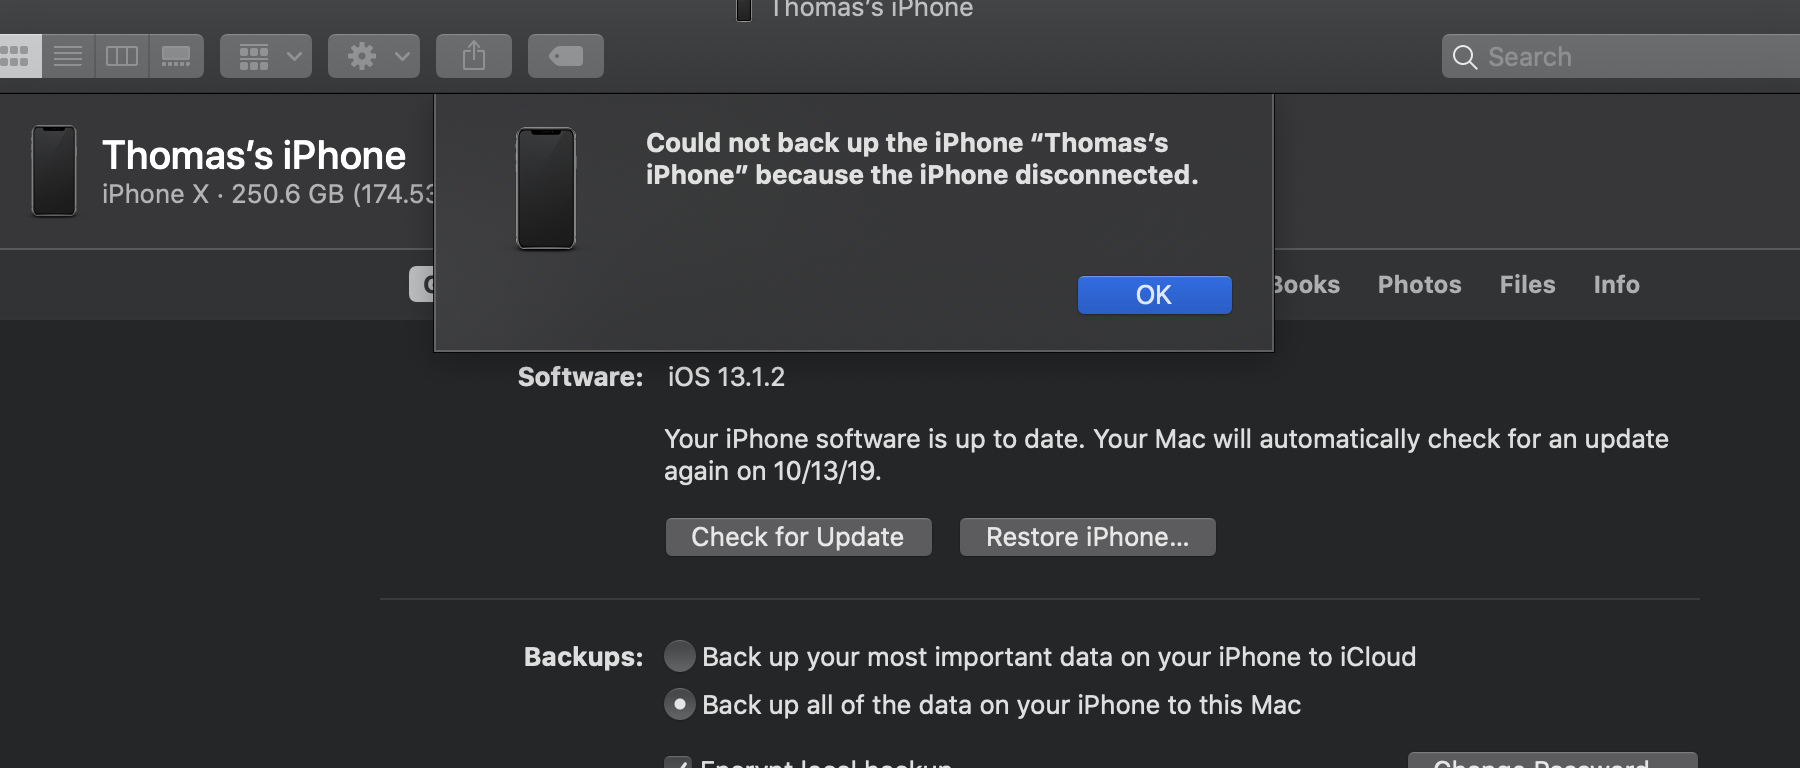This screenshot has width=1800, height=768.
Task: Switch to gallery view in toolbar
Action: 176,56
